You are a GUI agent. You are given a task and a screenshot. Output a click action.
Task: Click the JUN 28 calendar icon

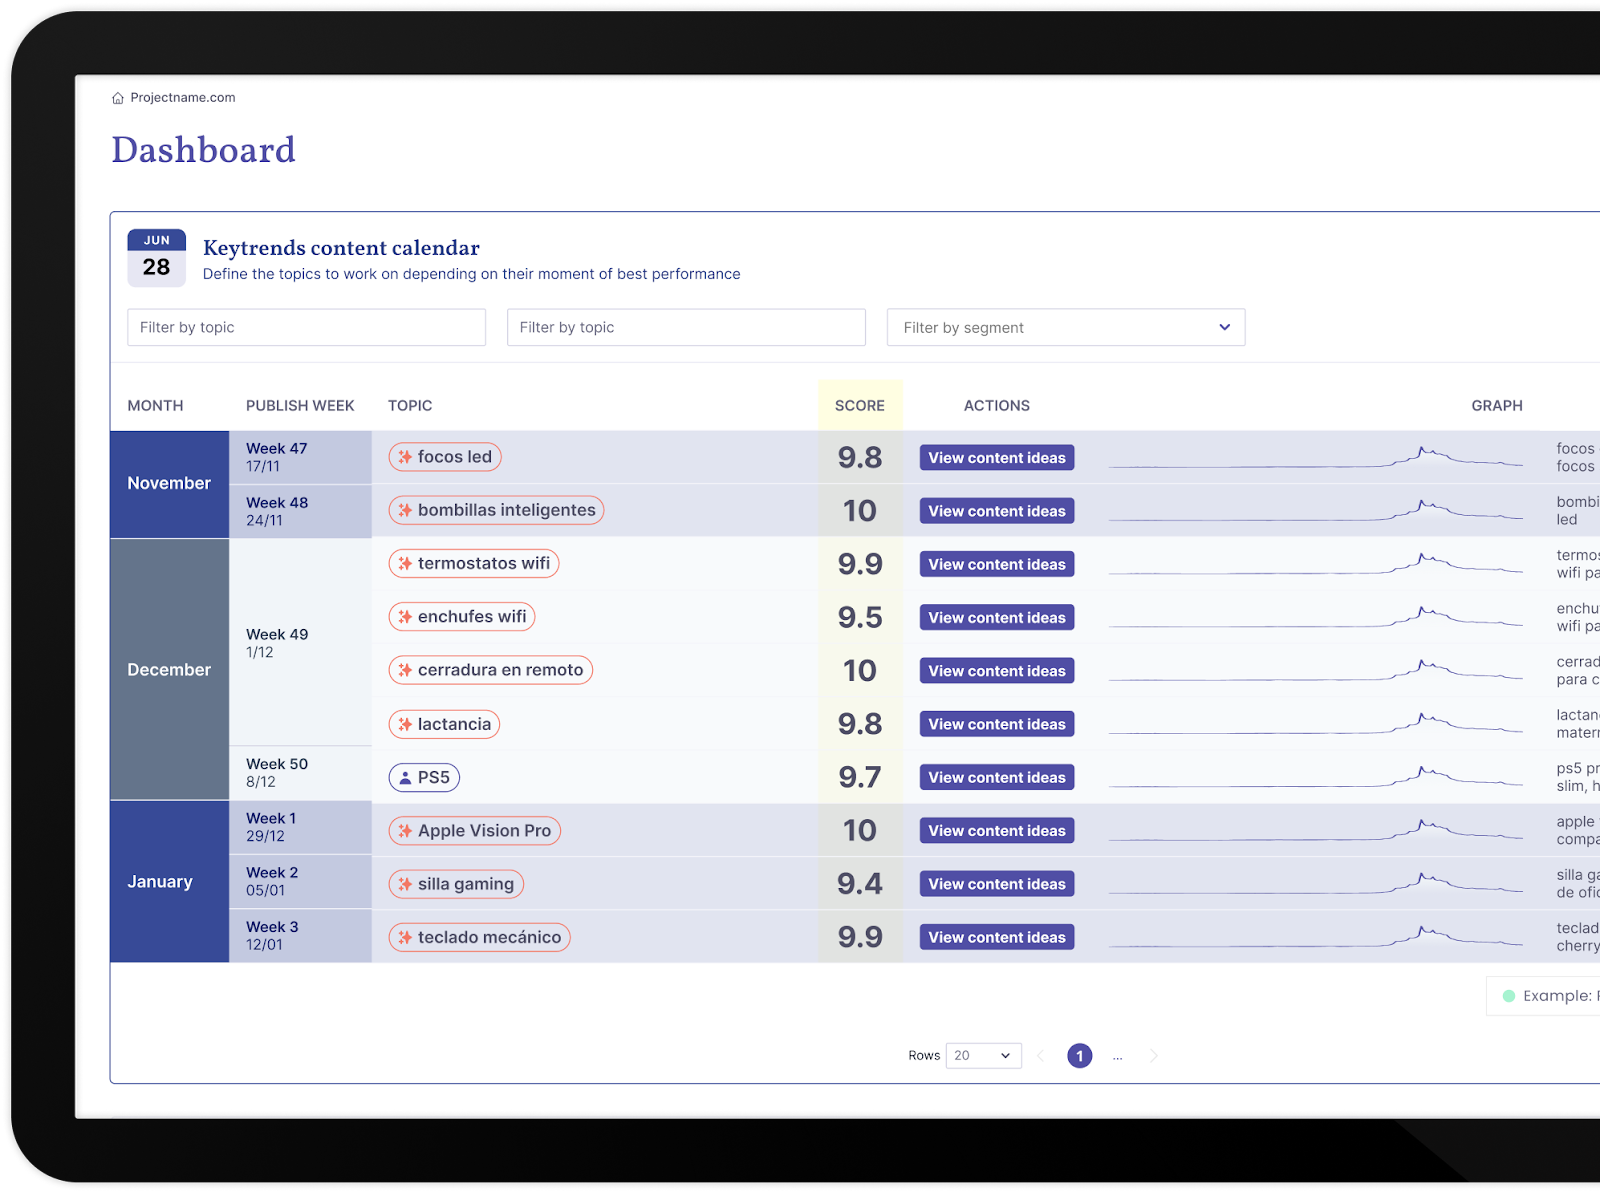157,258
